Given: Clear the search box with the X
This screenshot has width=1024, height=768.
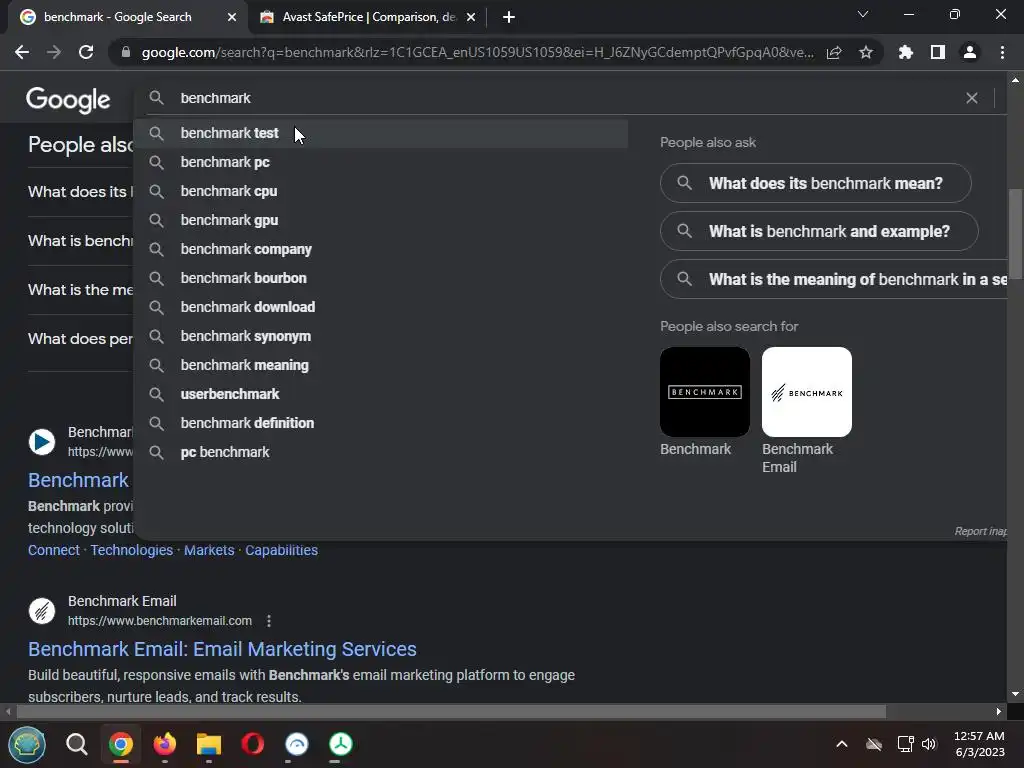Looking at the screenshot, I should point(972,98).
